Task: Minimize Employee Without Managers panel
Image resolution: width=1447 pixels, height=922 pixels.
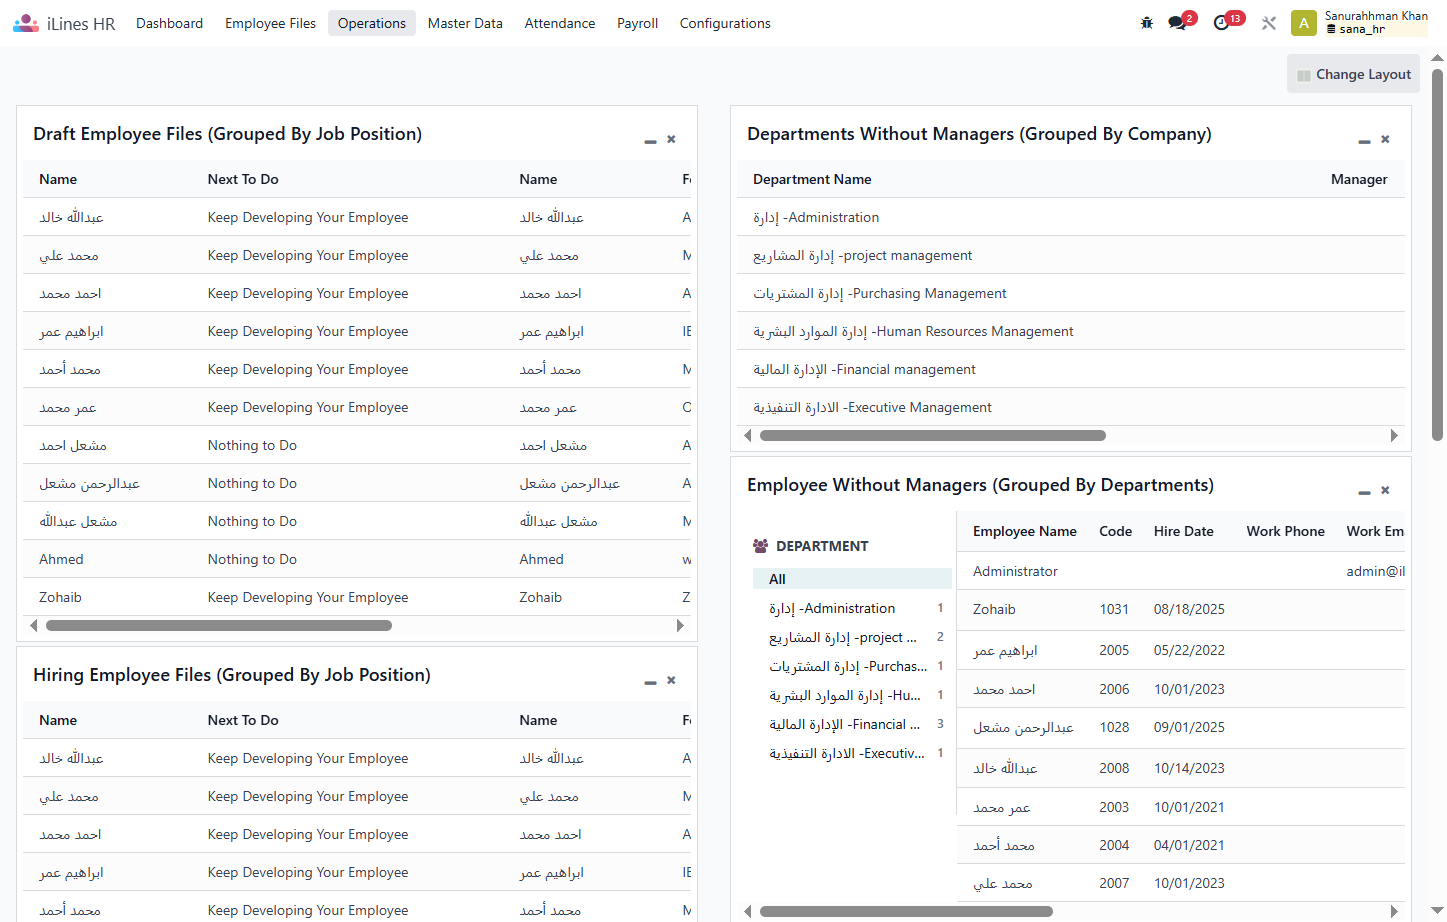Action: [x=1364, y=492]
